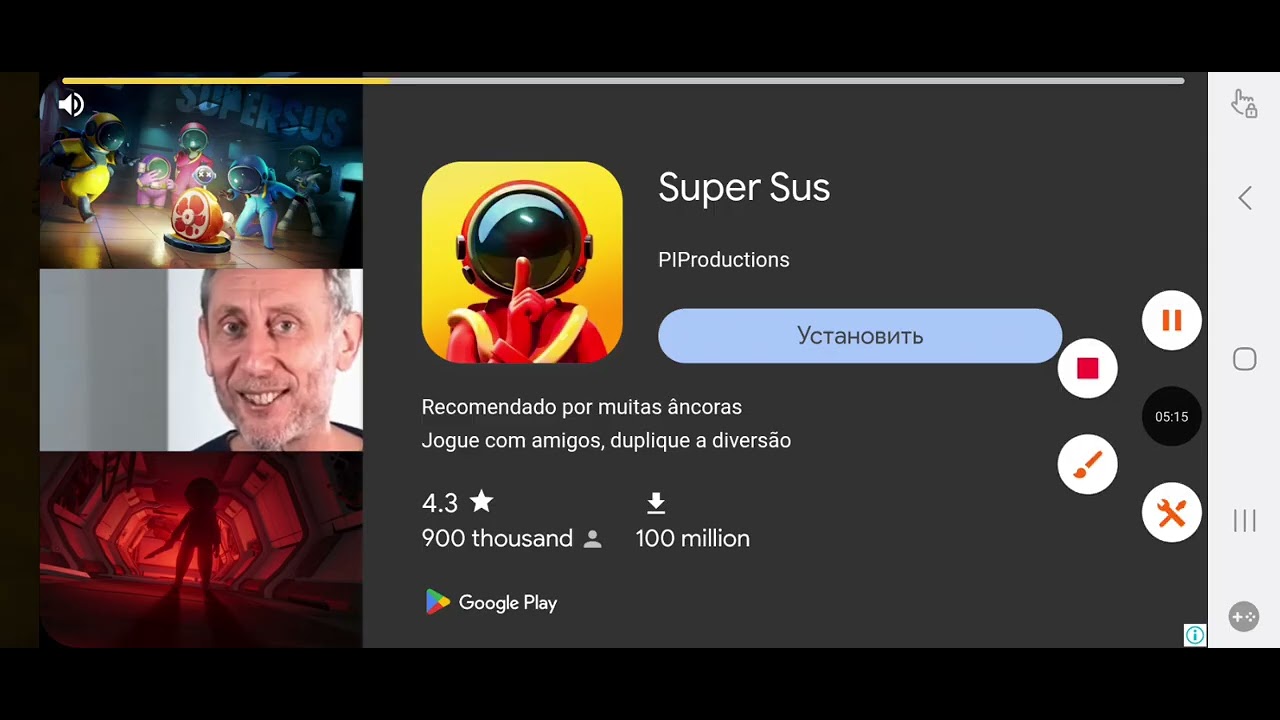Toggle the touch lock hand icon
1280x720 pixels.
pos(1244,104)
